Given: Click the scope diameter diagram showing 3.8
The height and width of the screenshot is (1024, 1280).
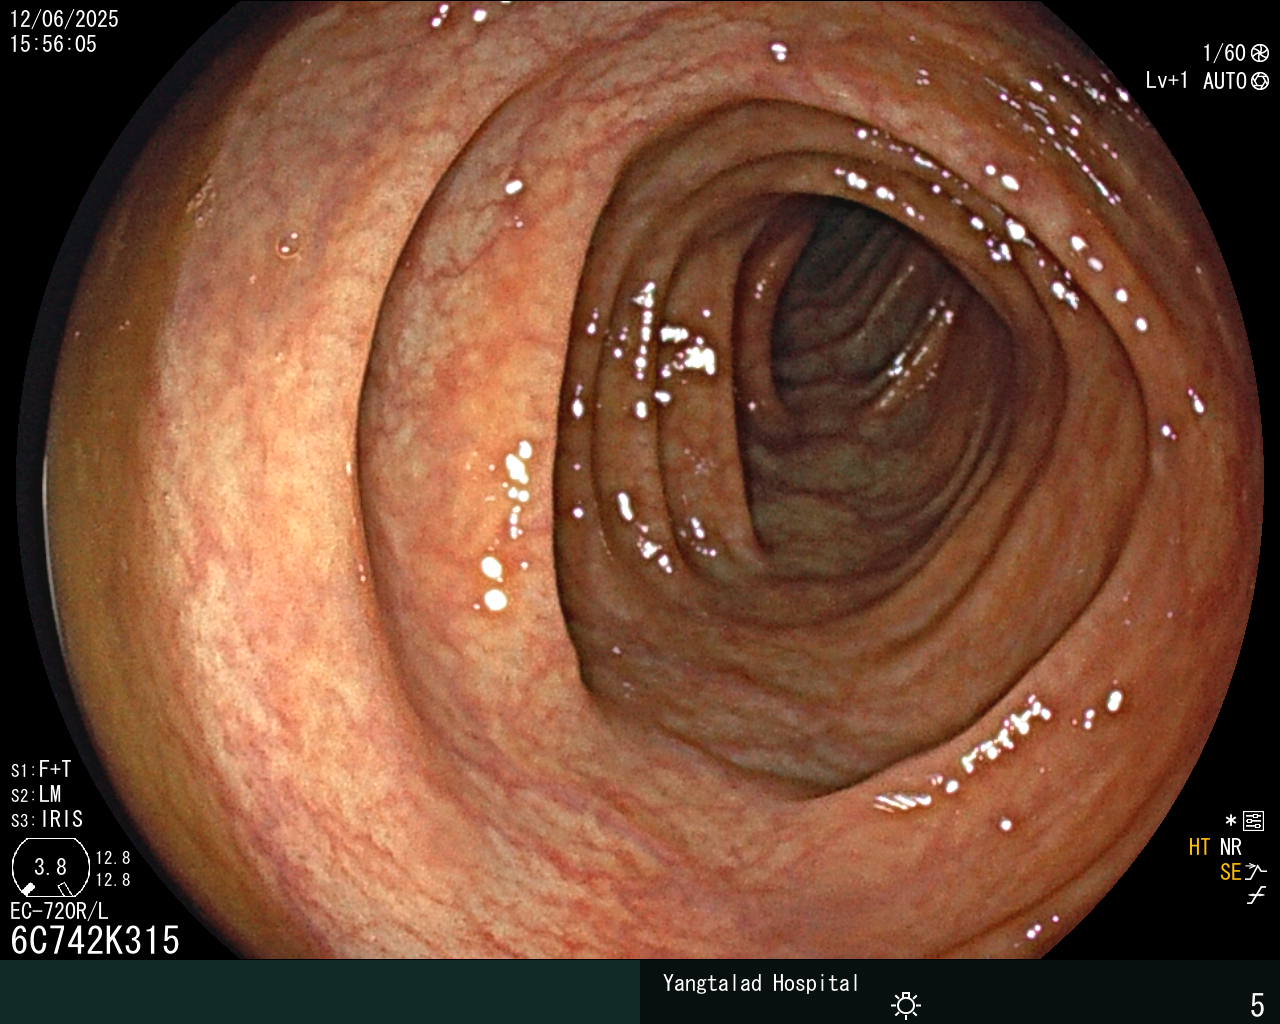Looking at the screenshot, I should [50, 867].
